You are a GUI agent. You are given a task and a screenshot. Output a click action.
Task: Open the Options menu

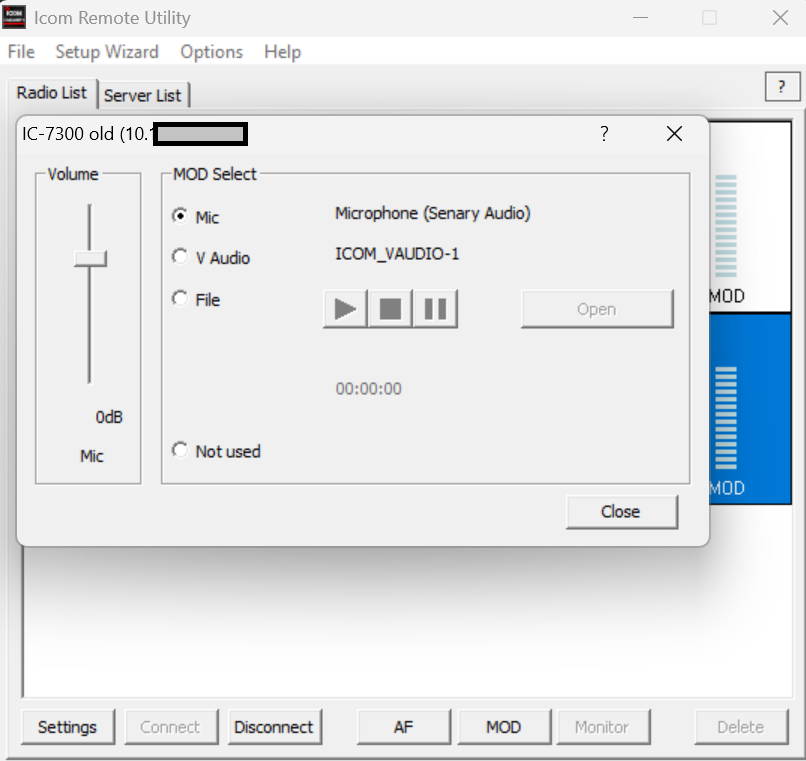coord(211,52)
